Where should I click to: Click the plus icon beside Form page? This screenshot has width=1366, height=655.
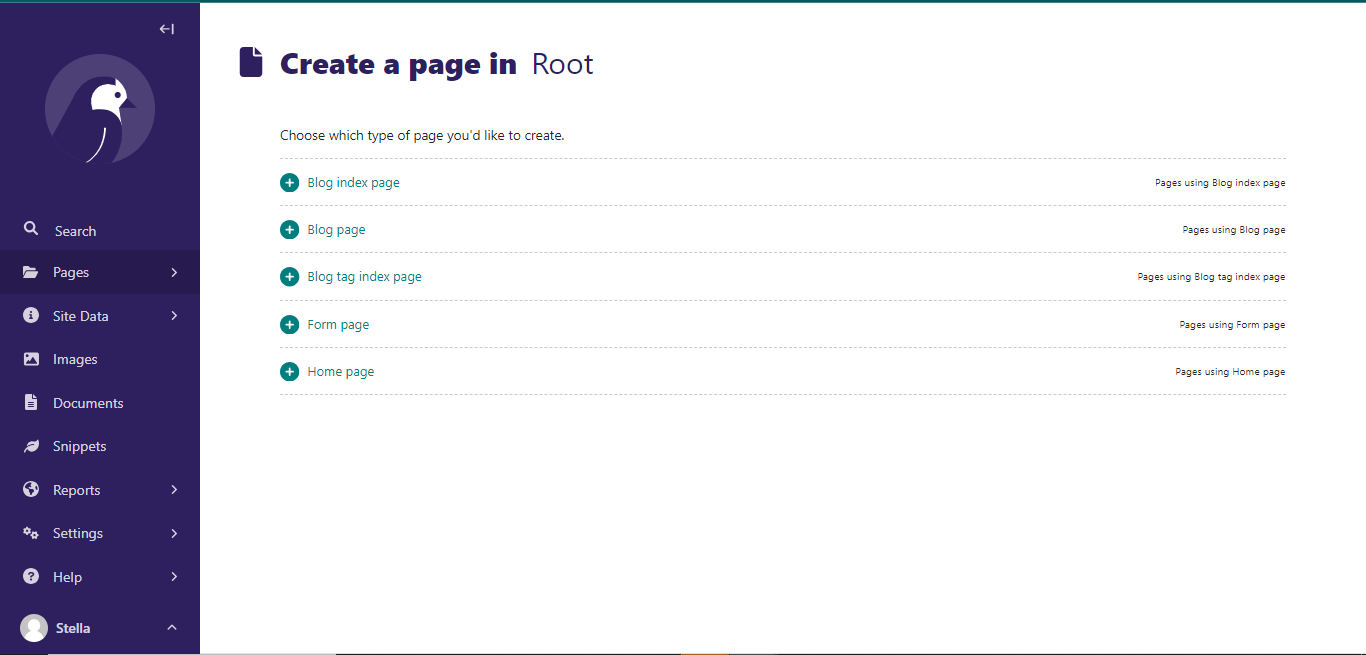tap(289, 324)
